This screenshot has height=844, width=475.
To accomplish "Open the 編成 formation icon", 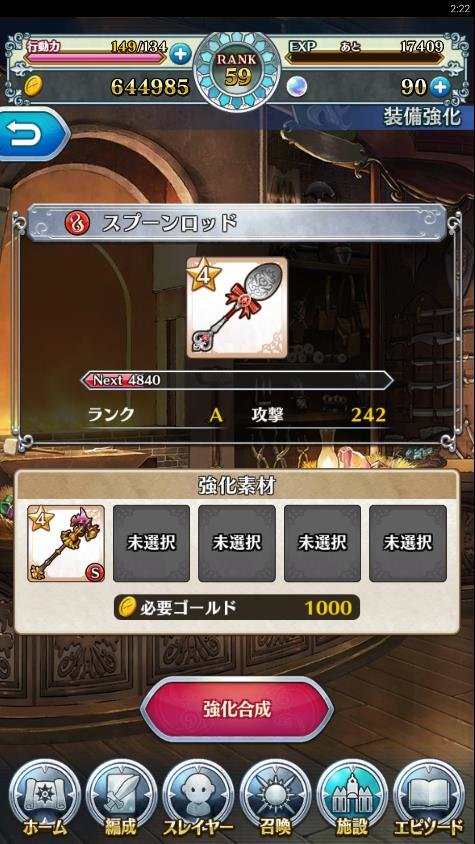I will 121,797.
